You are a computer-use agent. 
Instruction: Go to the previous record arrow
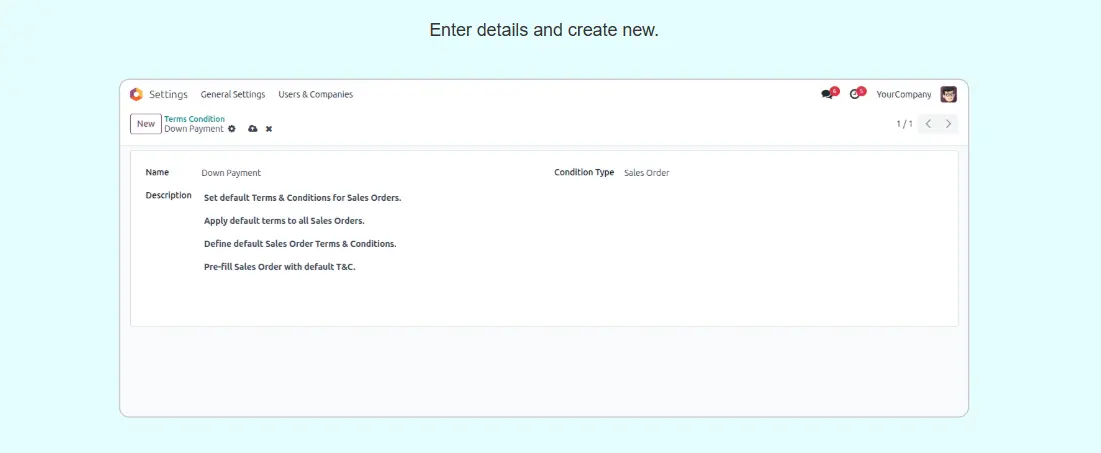click(x=928, y=124)
